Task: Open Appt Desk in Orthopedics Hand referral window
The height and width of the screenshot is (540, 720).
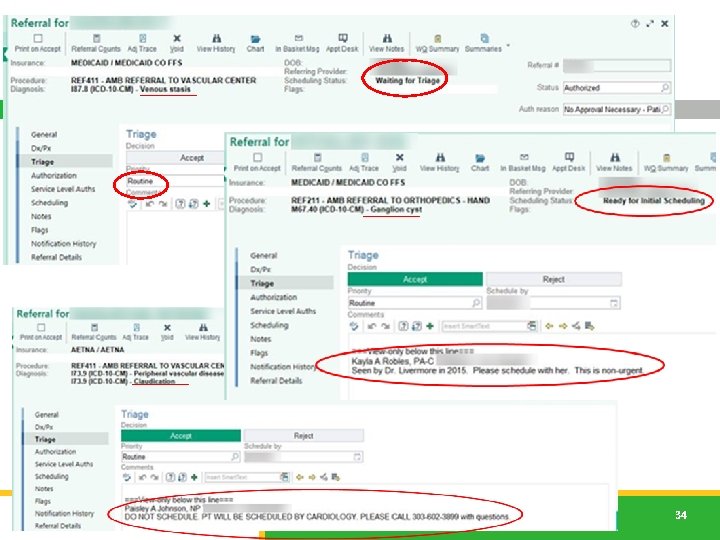Action: coord(568,163)
